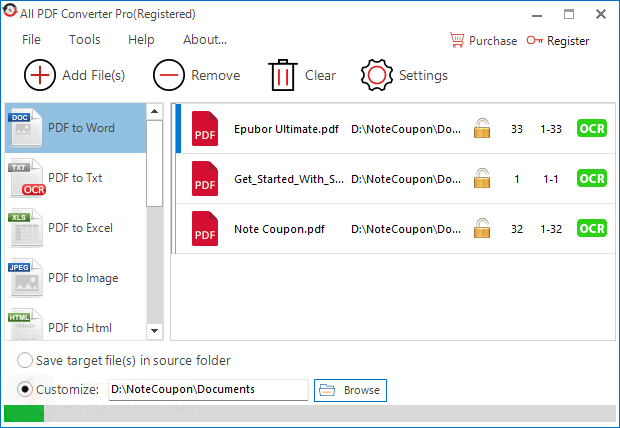Minimize the All PDF Converter window
This screenshot has height=428, width=620.
click(537, 15)
